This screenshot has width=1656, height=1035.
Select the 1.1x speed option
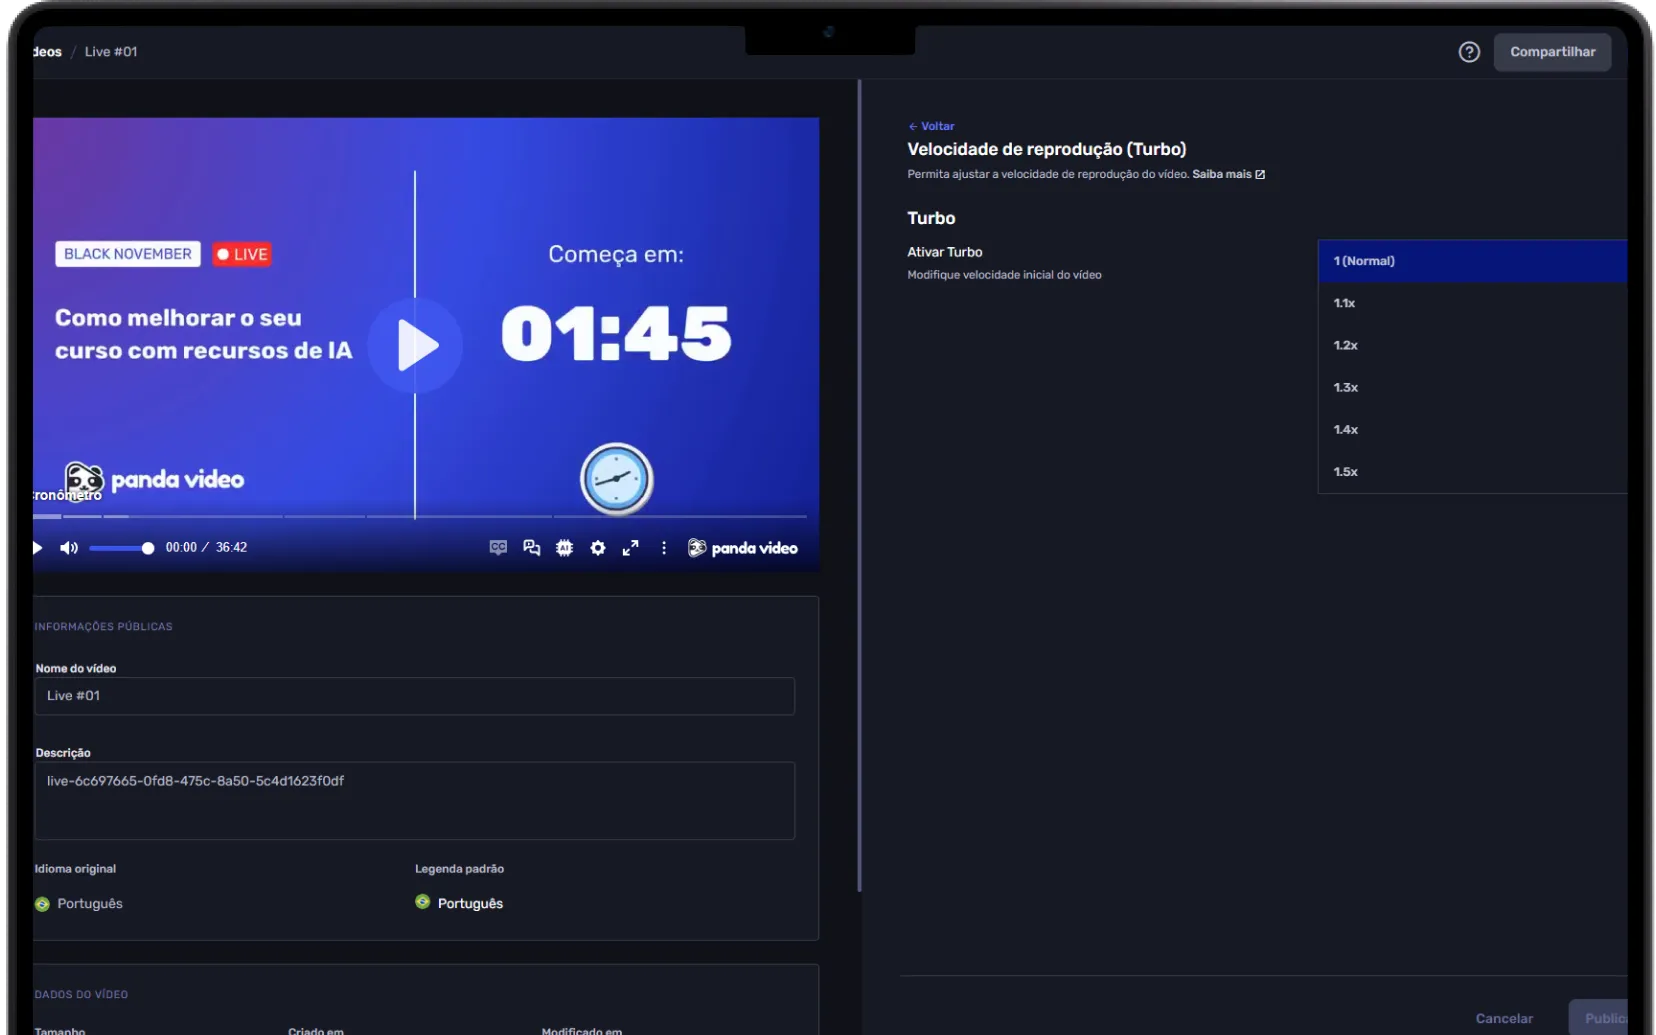coord(1472,303)
